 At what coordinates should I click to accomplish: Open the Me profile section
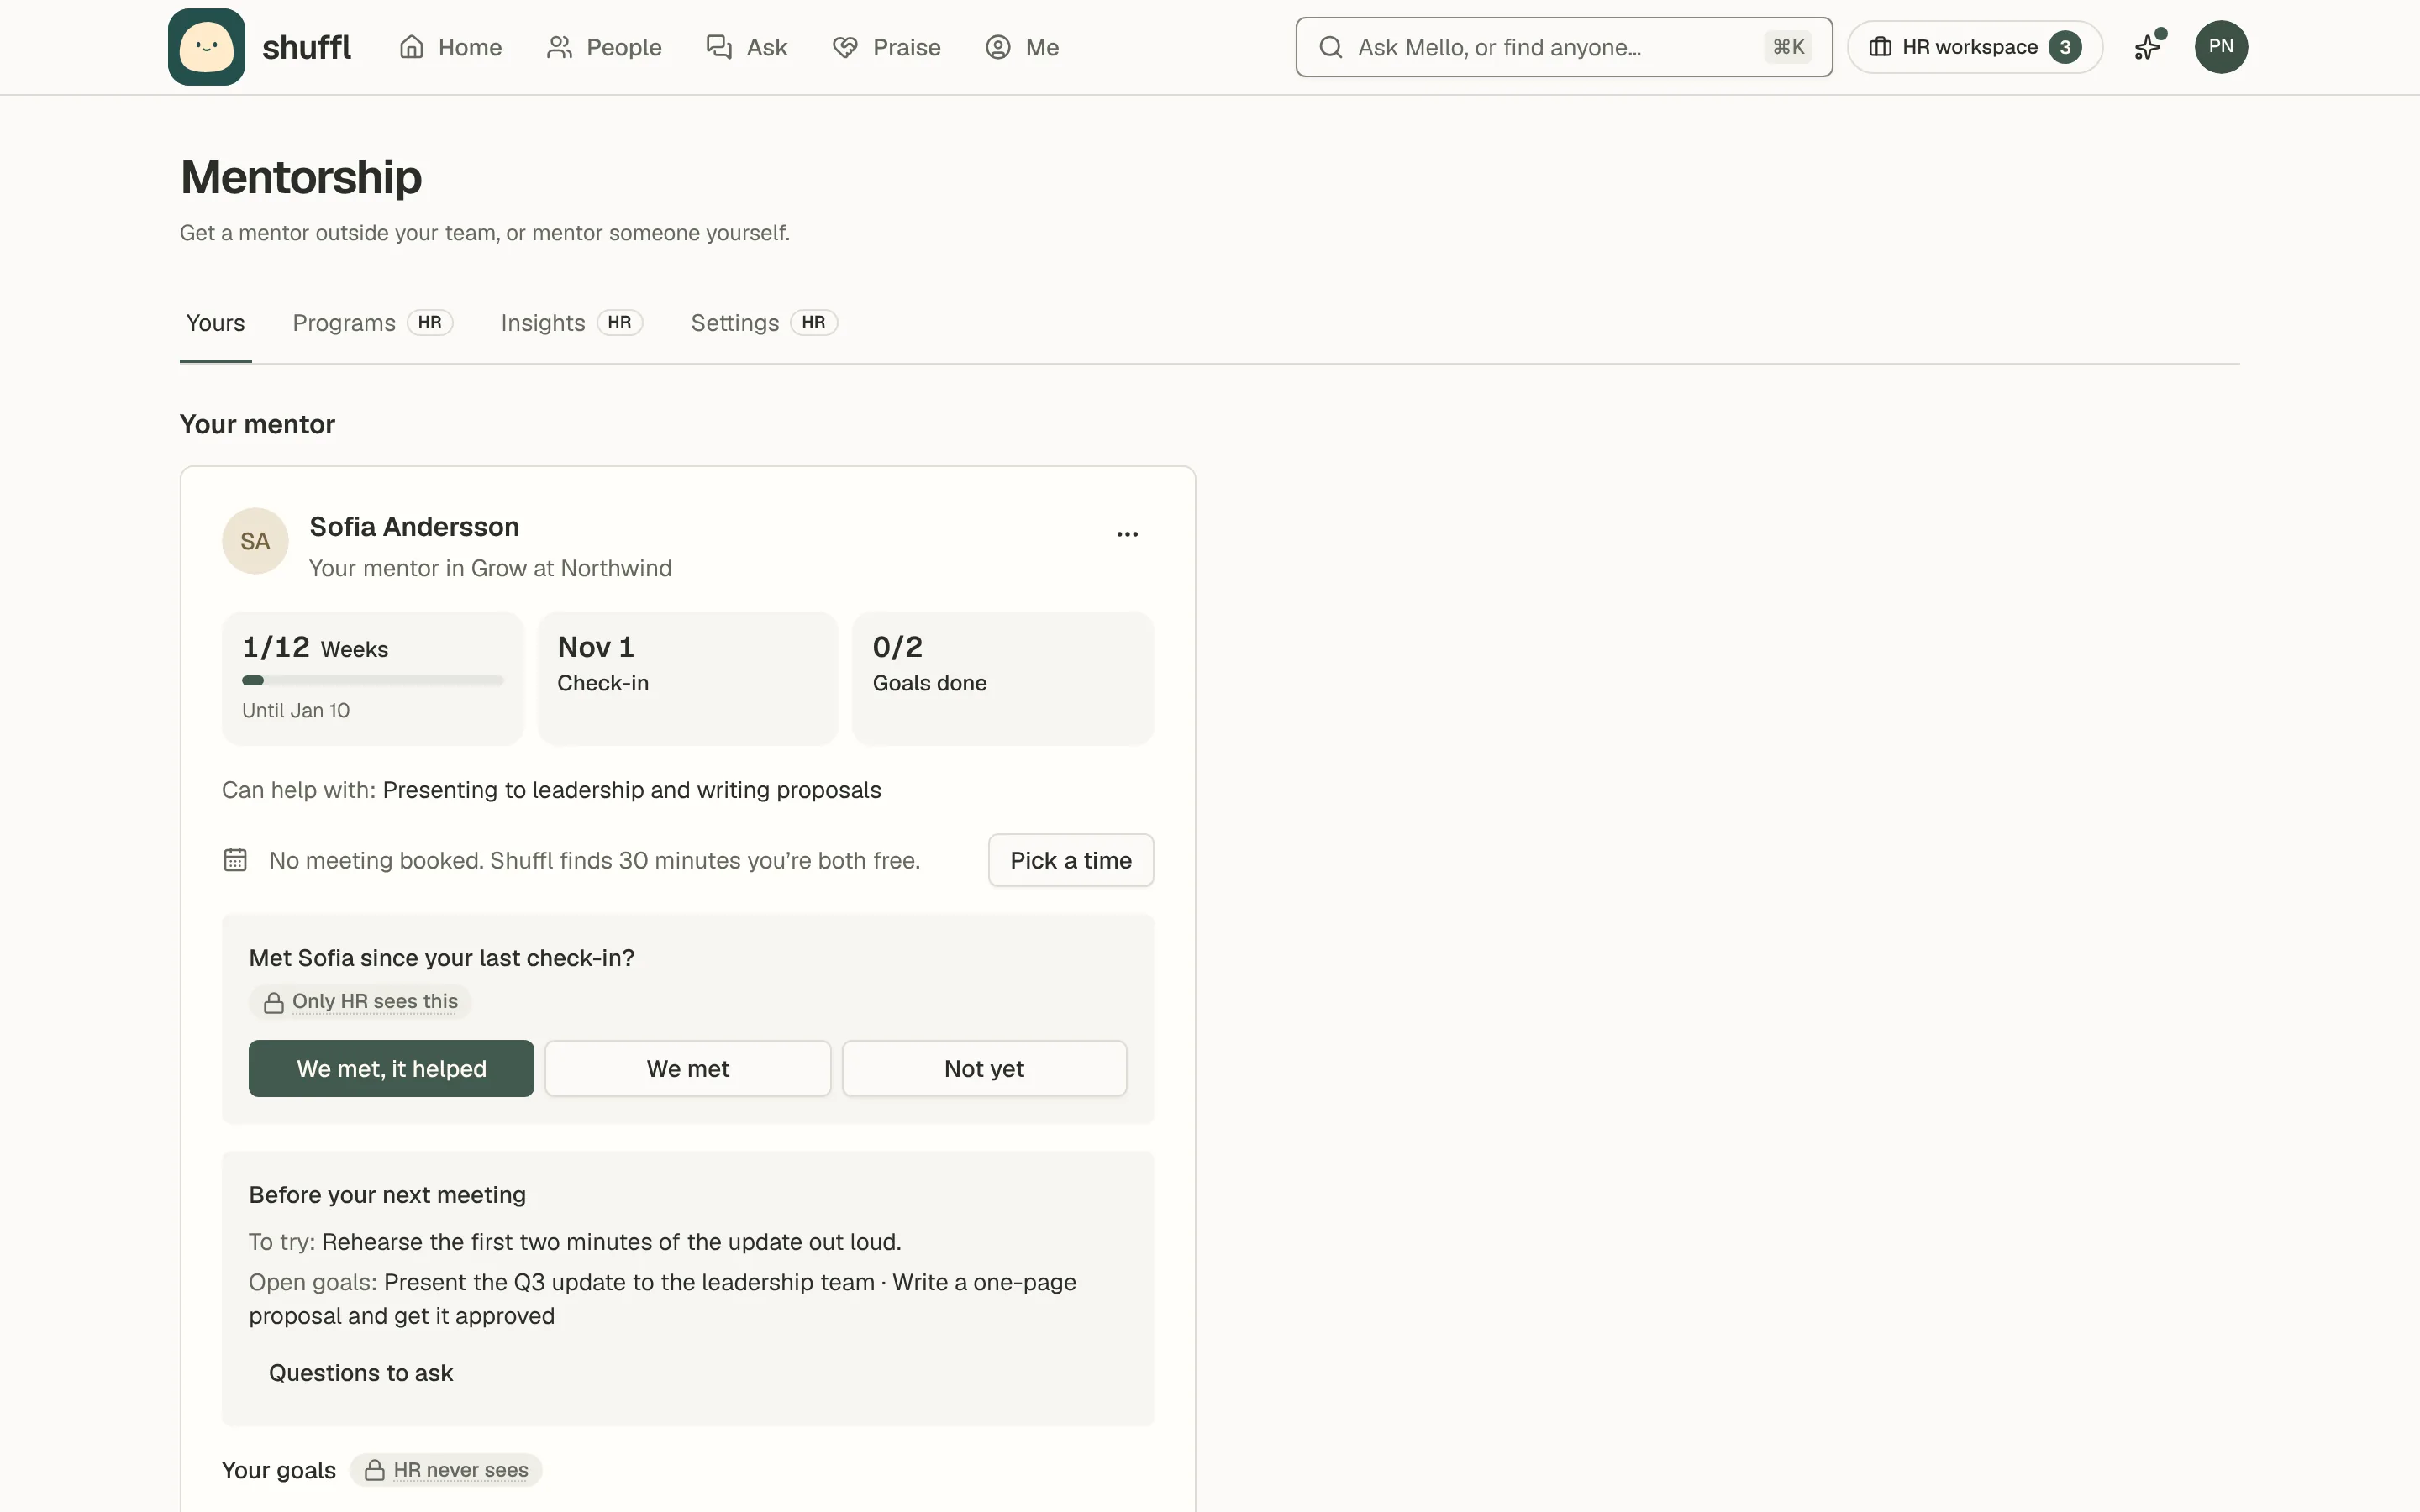coord(1022,47)
